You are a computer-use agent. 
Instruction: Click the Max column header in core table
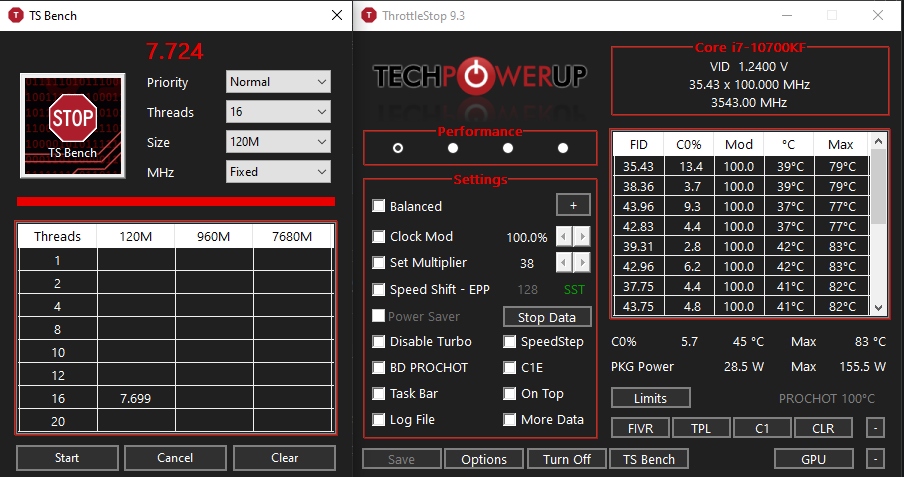[841, 145]
